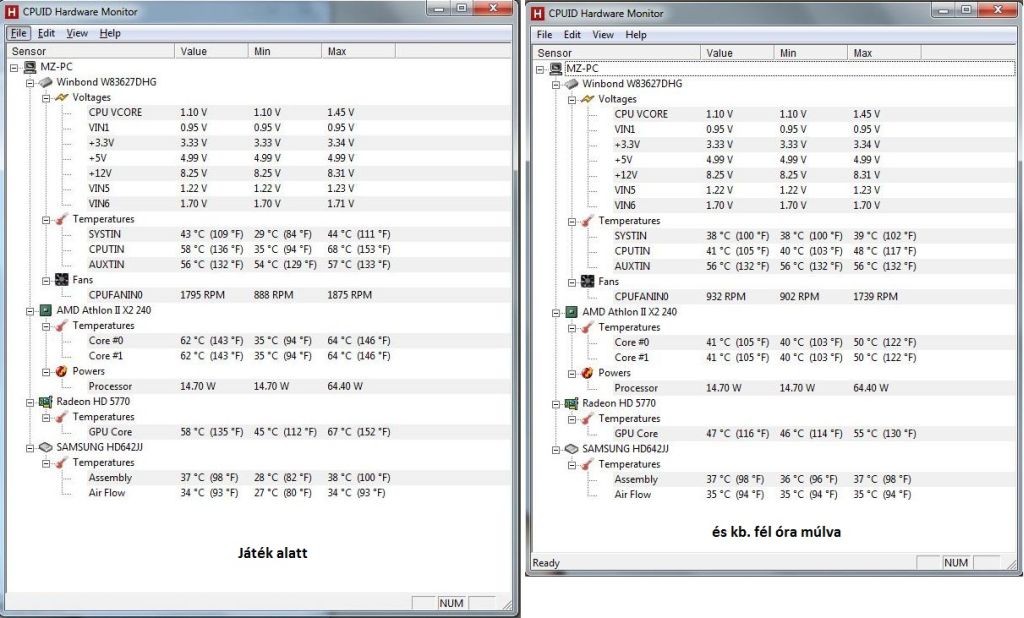This screenshot has height=618, width=1024.
Task: Open Help menu in right window
Action: click(635, 35)
